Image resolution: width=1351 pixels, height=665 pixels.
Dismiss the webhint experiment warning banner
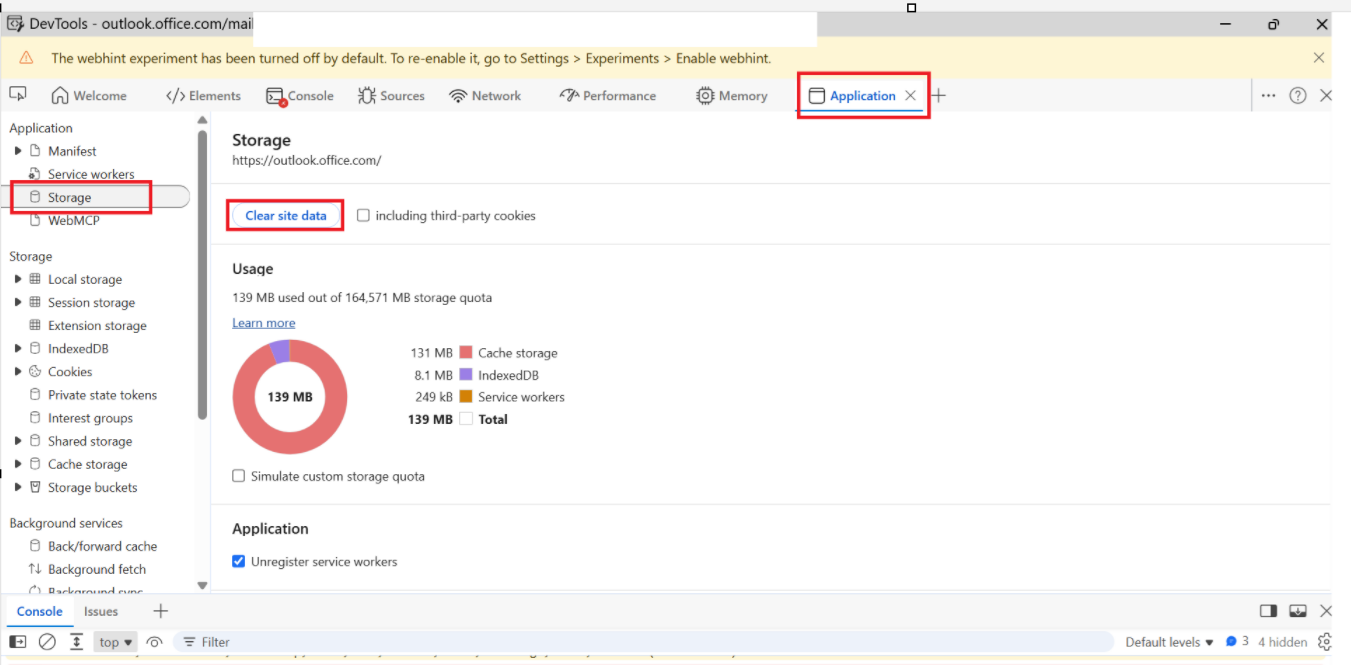(1319, 58)
